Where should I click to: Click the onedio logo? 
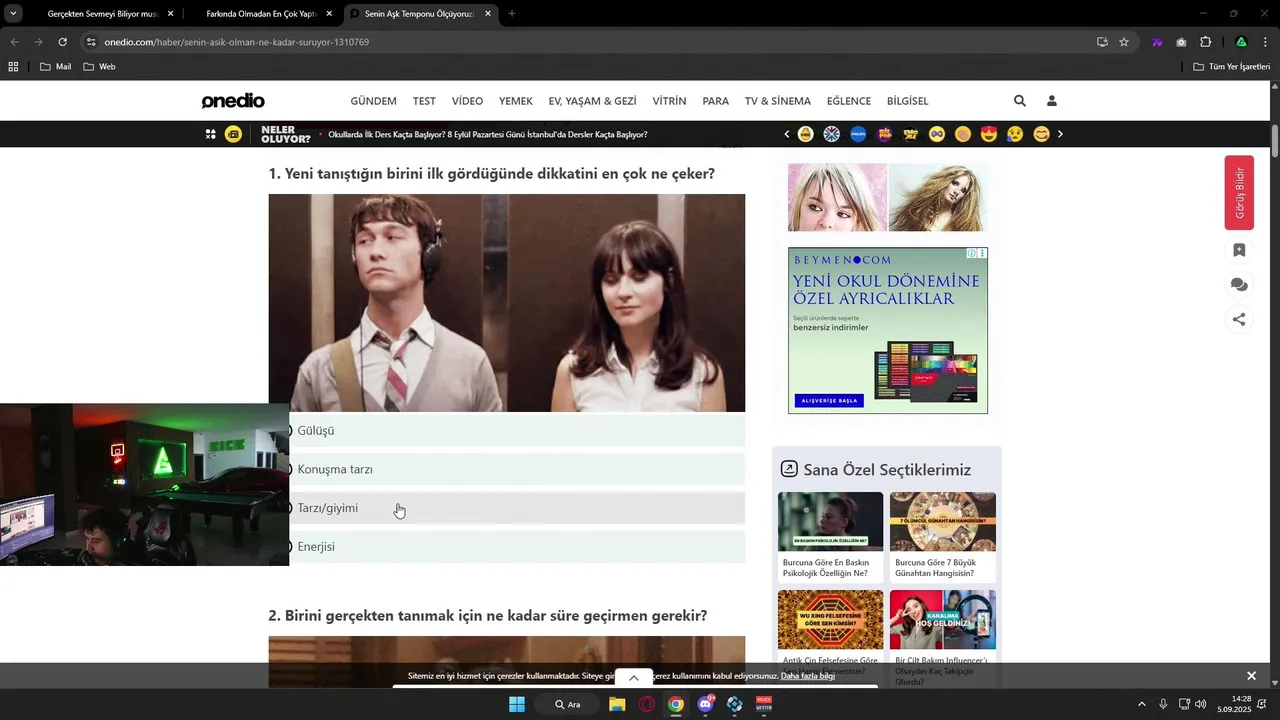[233, 101]
